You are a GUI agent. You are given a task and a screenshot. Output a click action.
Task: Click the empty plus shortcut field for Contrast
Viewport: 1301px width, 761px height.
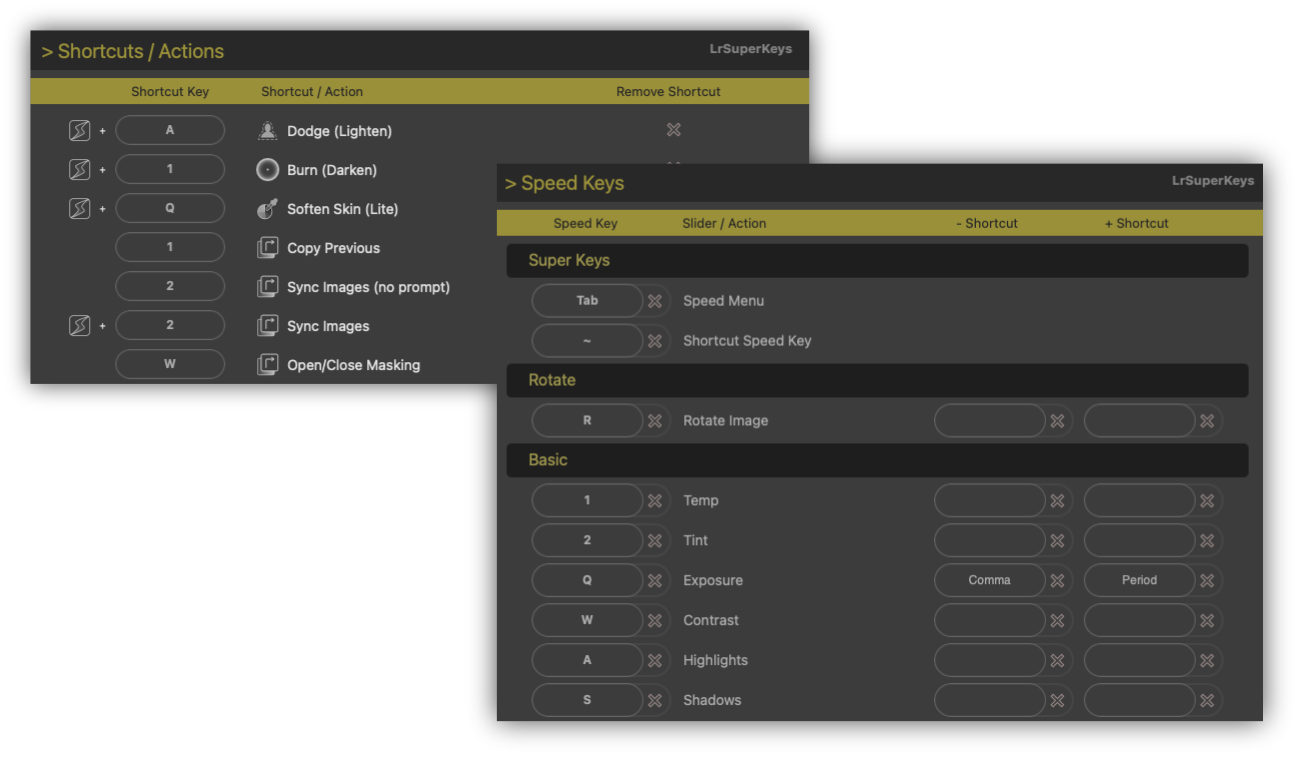tap(1139, 621)
